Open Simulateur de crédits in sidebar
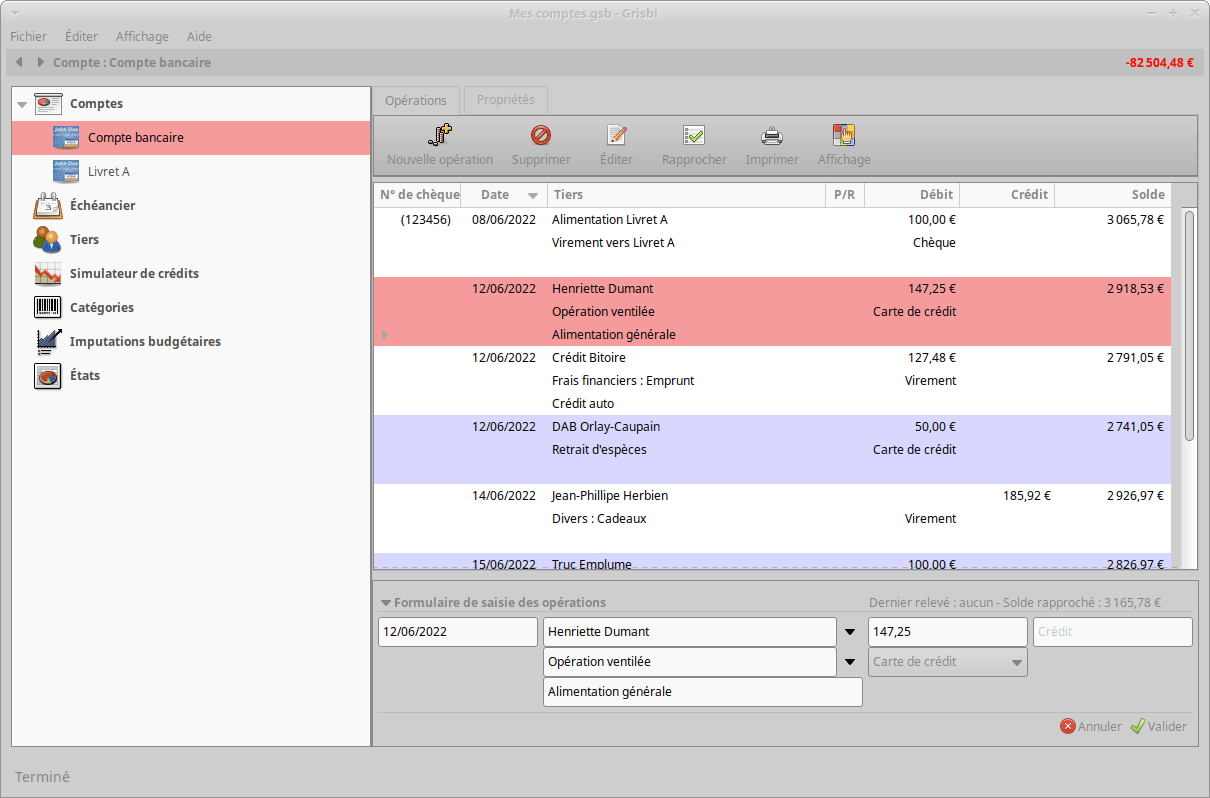The width and height of the screenshot is (1210, 798). pyautogui.click(x=134, y=274)
